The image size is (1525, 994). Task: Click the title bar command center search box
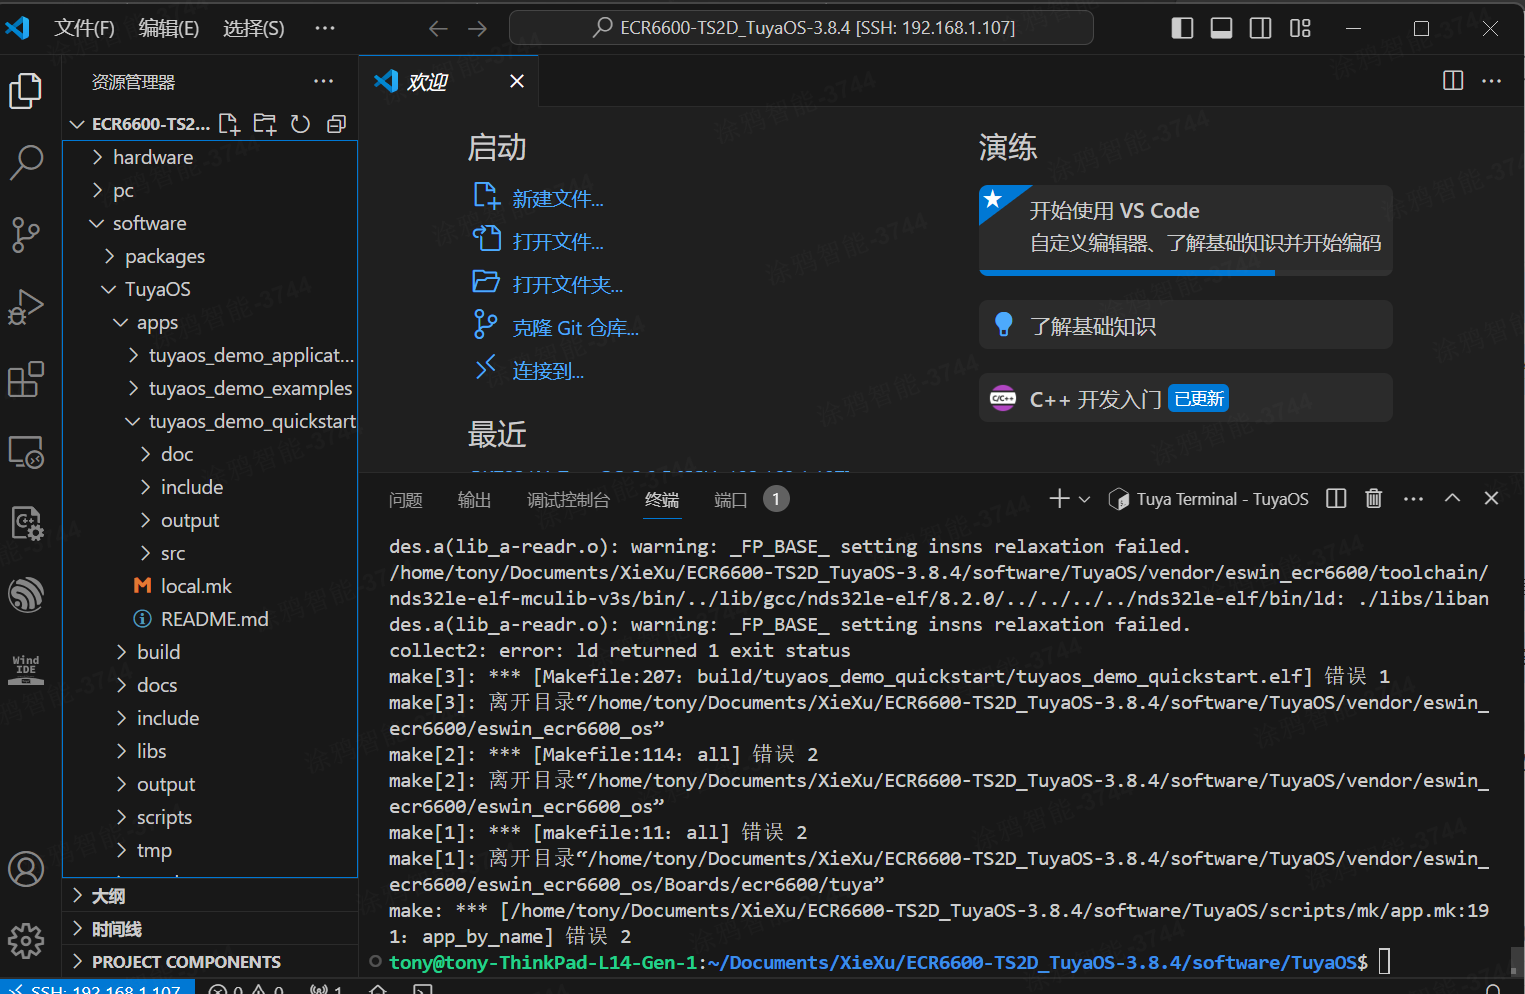point(801,28)
